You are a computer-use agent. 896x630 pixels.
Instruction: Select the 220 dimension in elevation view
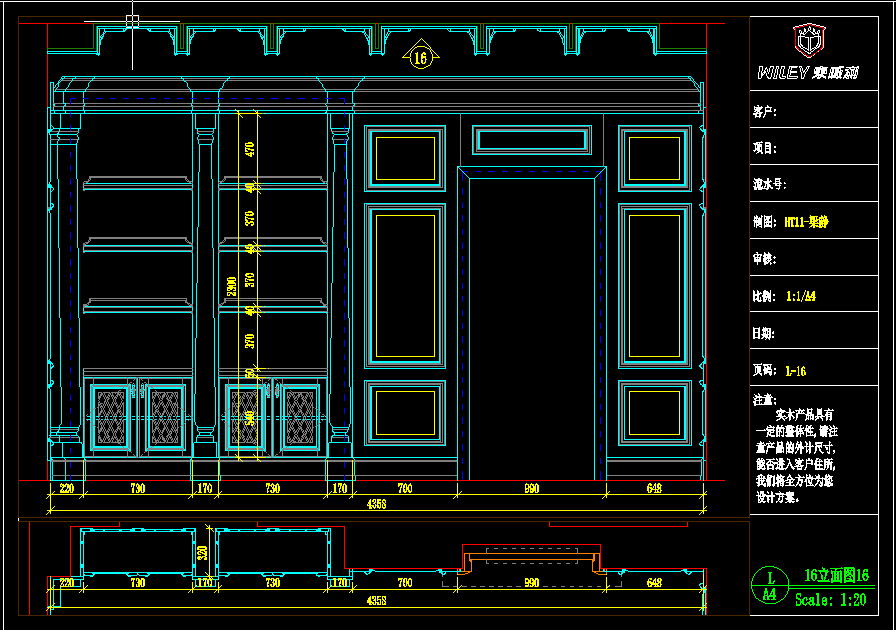[67, 488]
